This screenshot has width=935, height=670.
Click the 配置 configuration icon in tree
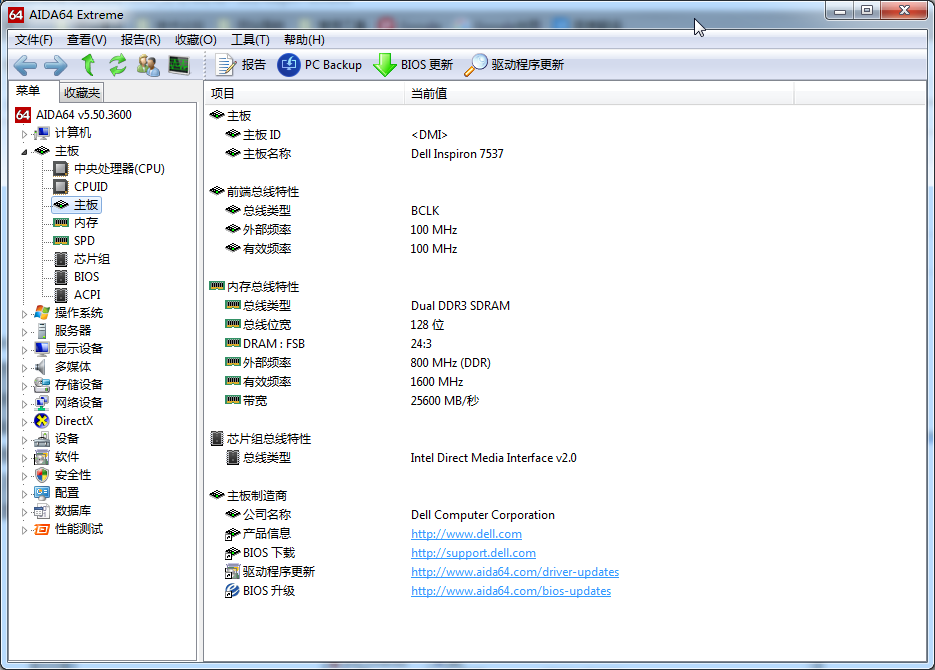point(42,493)
